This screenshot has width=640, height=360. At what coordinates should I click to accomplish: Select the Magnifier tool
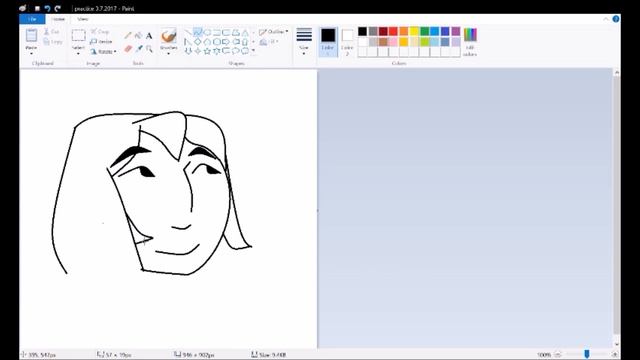tap(149, 49)
